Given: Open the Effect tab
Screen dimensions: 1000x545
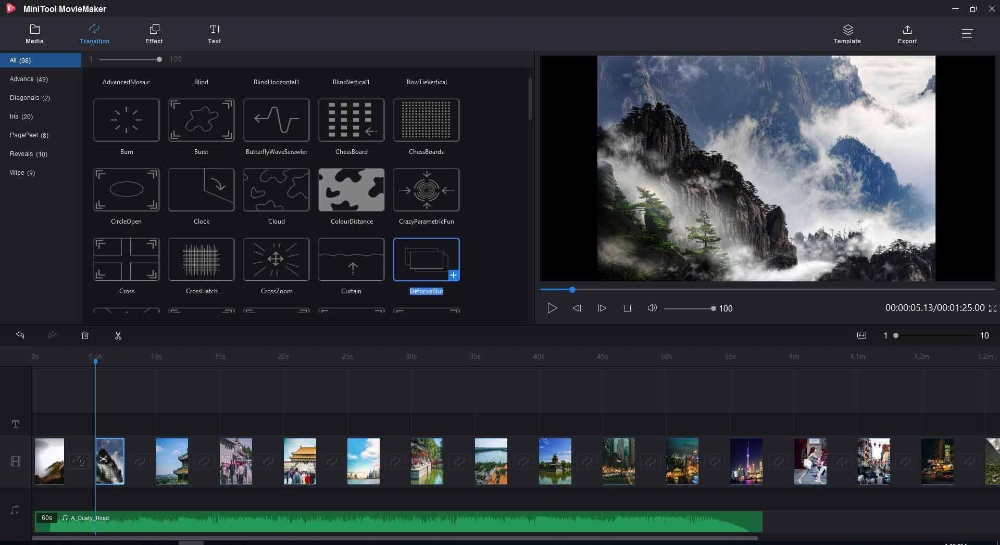Looking at the screenshot, I should [154, 34].
